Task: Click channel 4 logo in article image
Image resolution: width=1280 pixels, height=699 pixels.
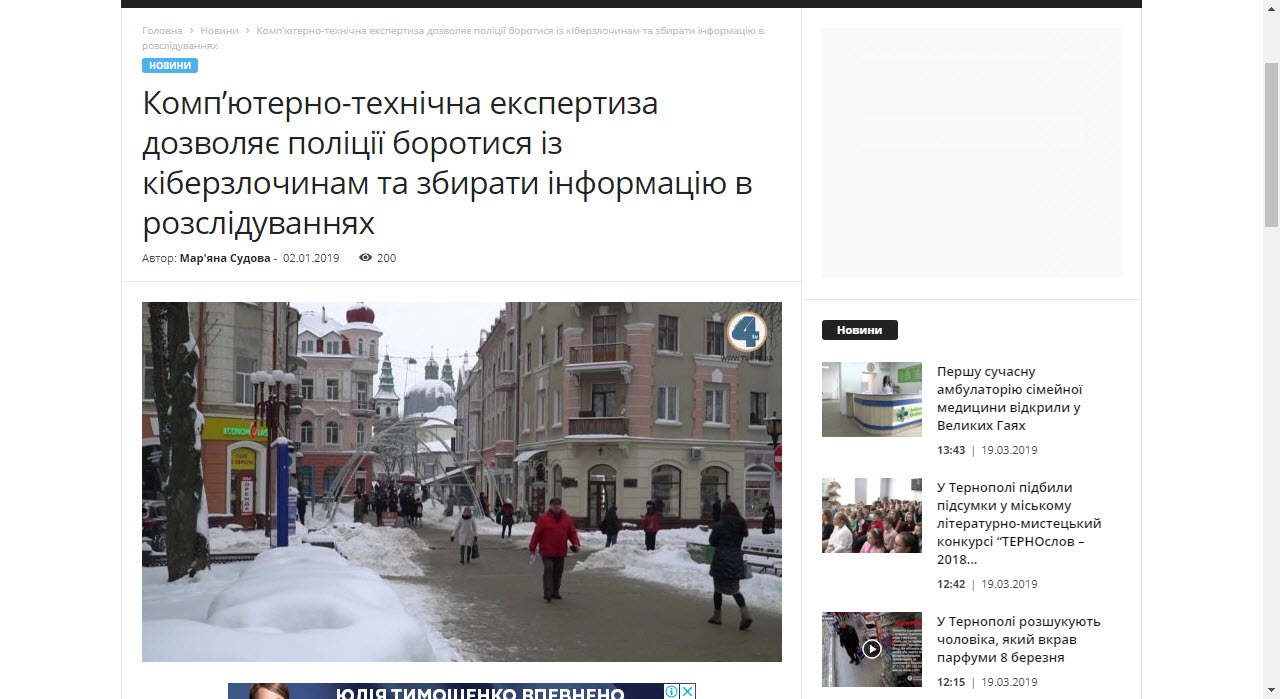Action: 745,333
